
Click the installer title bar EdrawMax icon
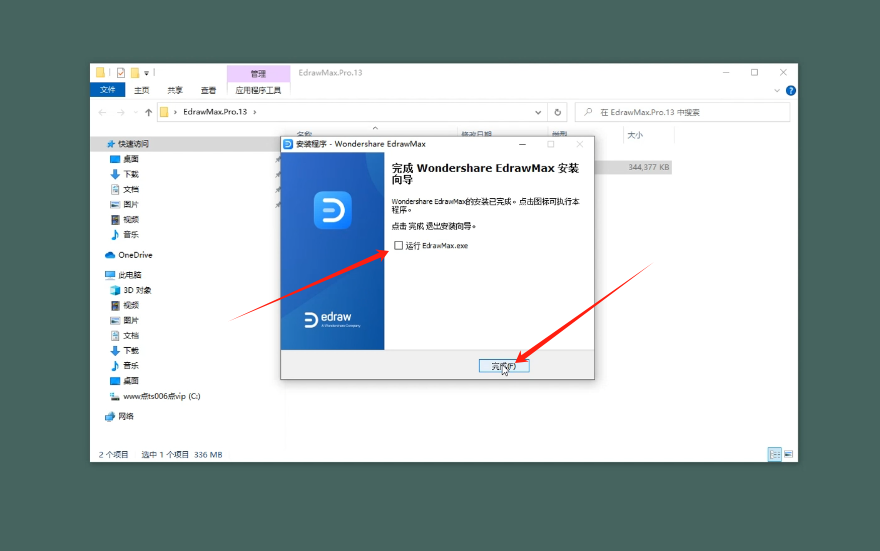(x=288, y=144)
